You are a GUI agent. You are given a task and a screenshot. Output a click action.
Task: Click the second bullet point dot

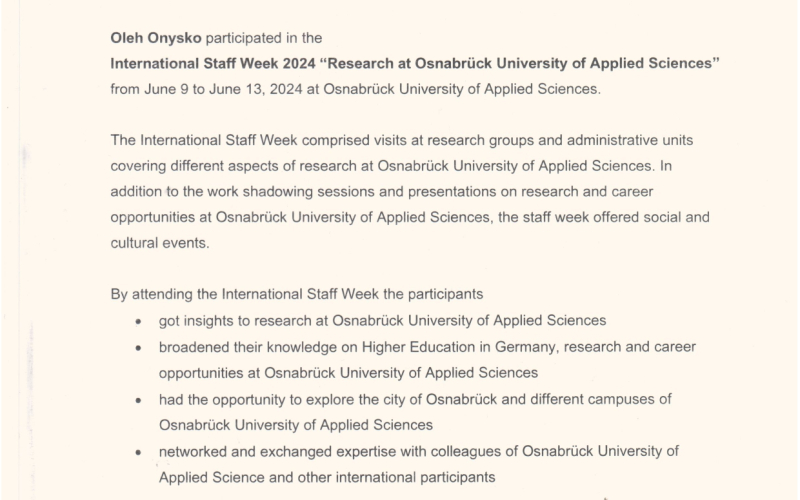click(138, 348)
